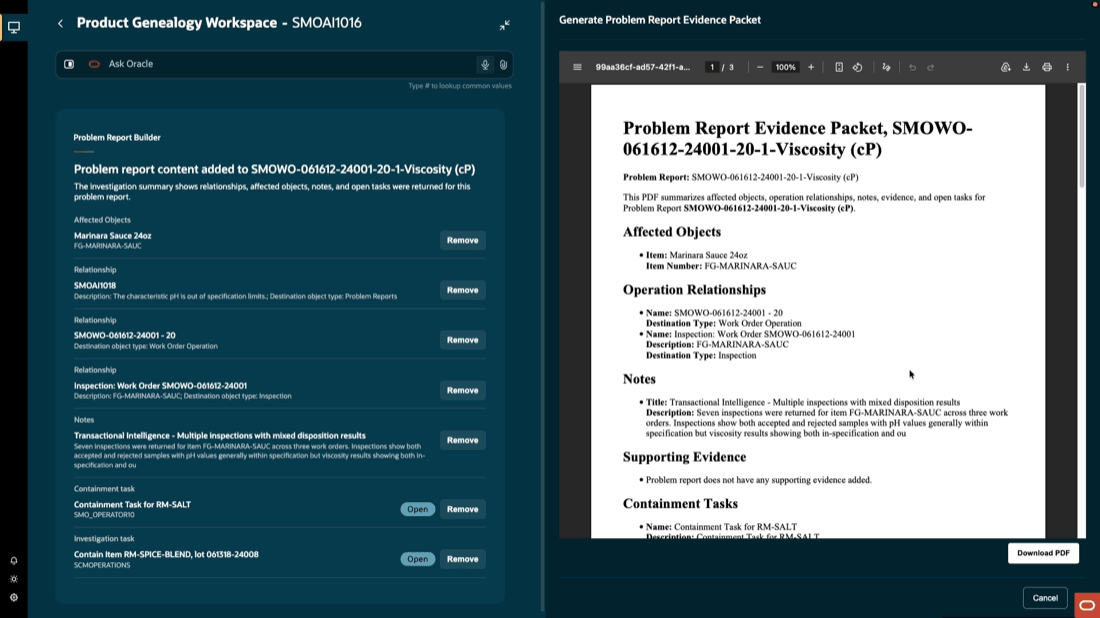The image size is (1100, 618).
Task: Click Generate Problem Report Evidence Packet title
Action: tap(659, 20)
